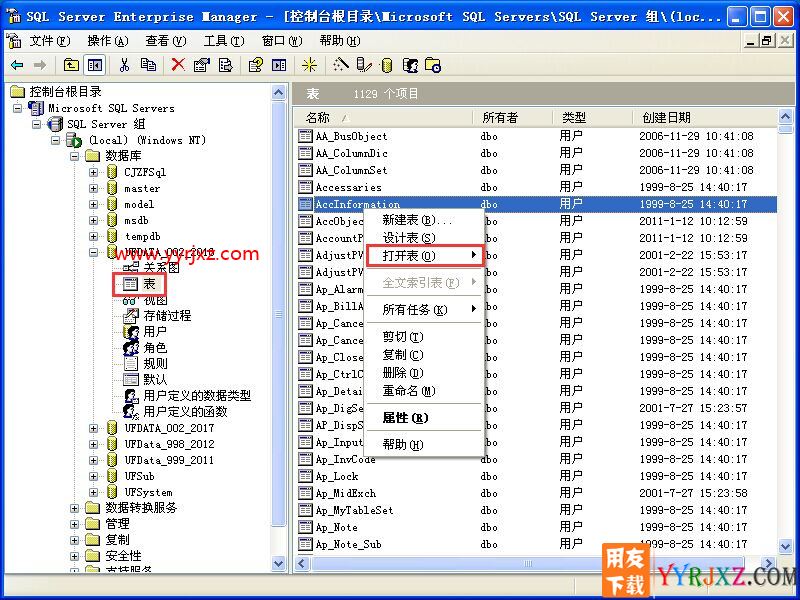This screenshot has width=800, height=600.
Task: Open the 窗口(W) menu
Action: pyautogui.click(x=282, y=40)
